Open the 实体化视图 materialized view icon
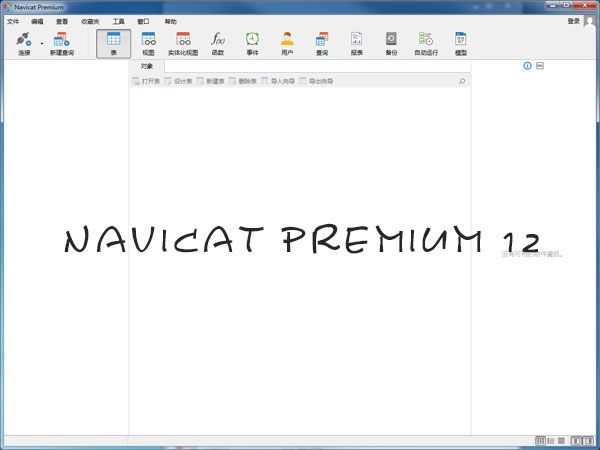Viewport: 600px width, 450px height. click(x=183, y=39)
